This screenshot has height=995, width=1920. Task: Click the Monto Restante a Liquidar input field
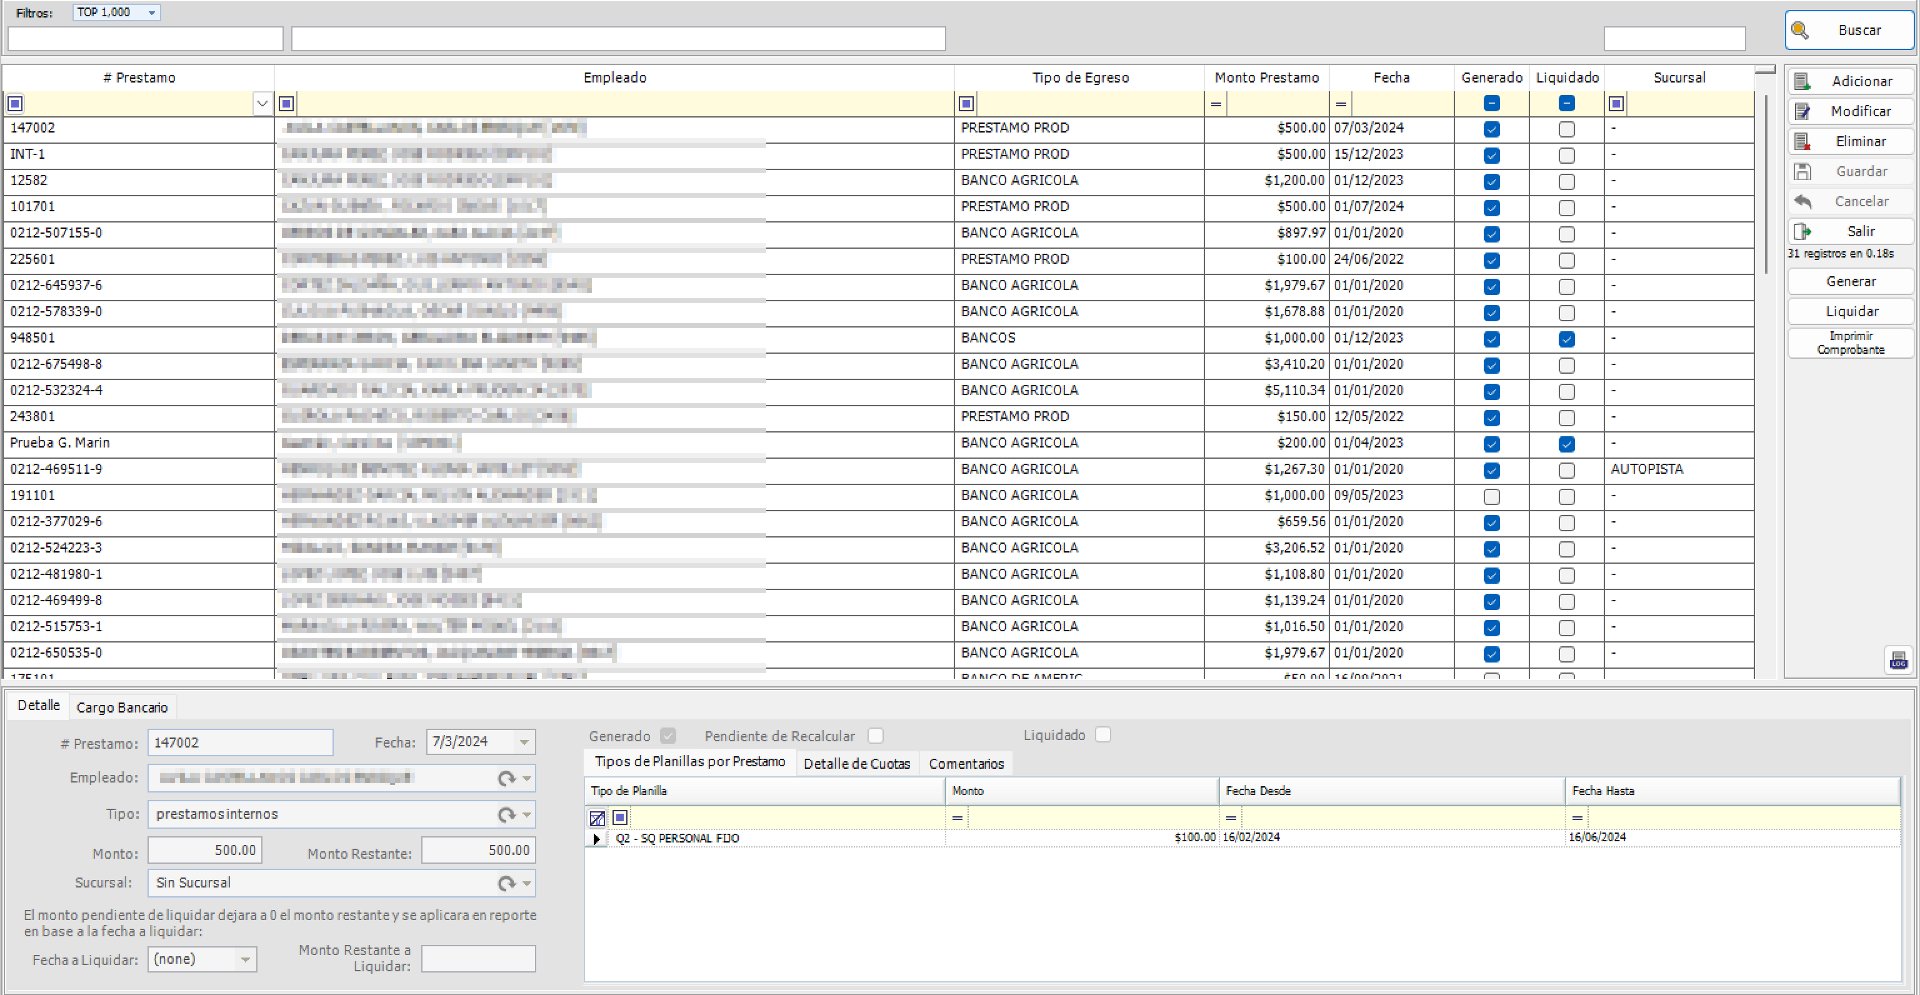[x=478, y=958]
